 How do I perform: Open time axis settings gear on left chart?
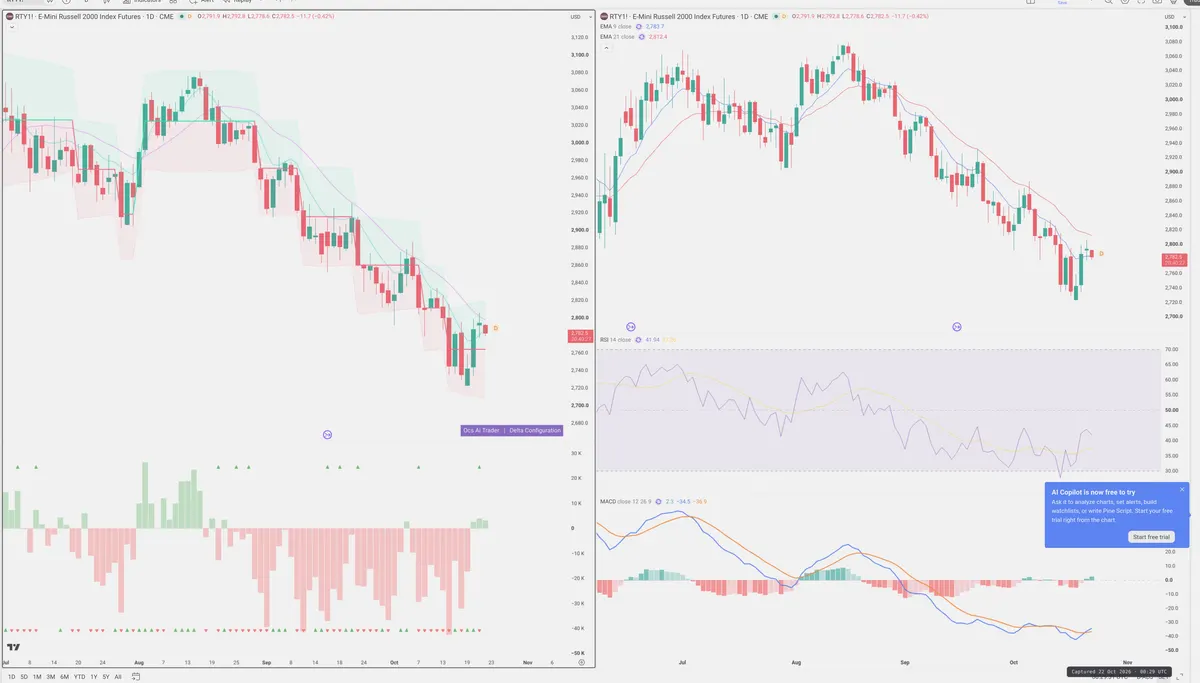(x=580, y=661)
